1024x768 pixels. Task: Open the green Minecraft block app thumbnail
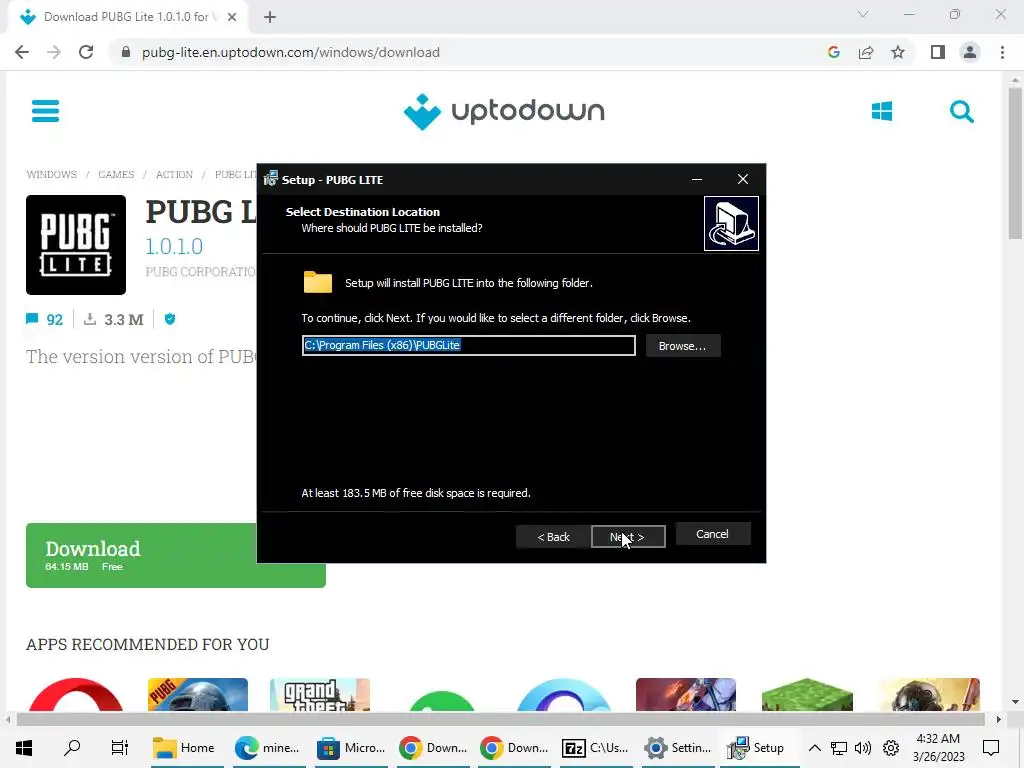pyautogui.click(x=808, y=694)
